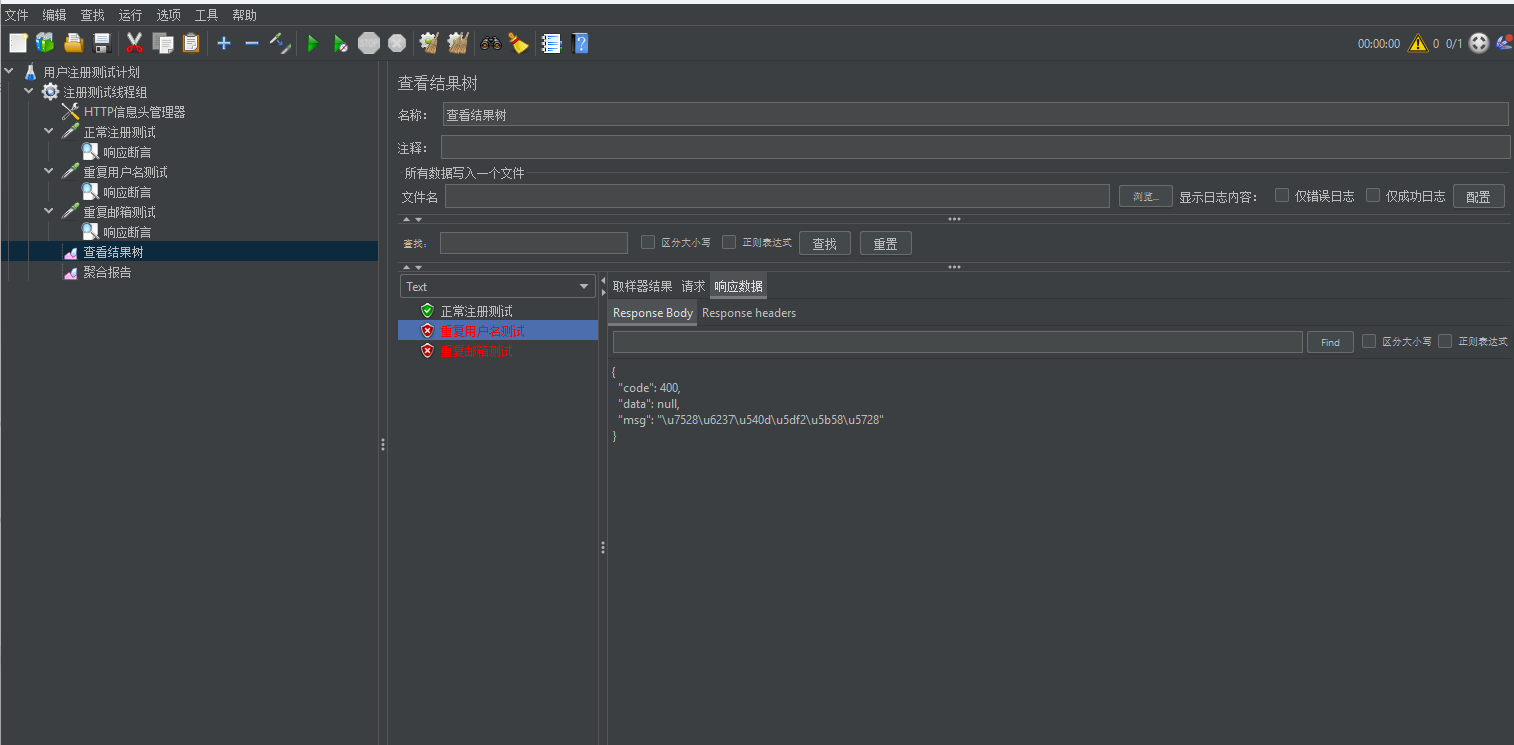Open the 工具 menu

pyautogui.click(x=206, y=14)
